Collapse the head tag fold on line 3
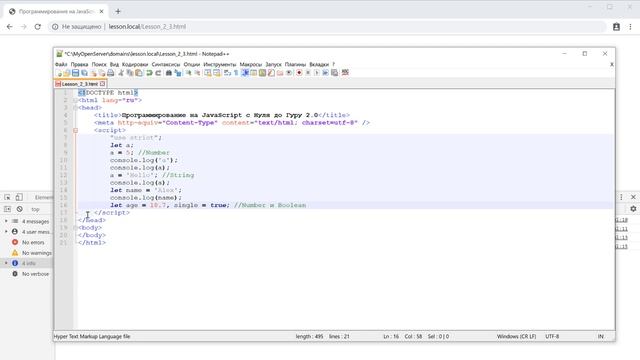This screenshot has height=360, width=640. pos(75,108)
